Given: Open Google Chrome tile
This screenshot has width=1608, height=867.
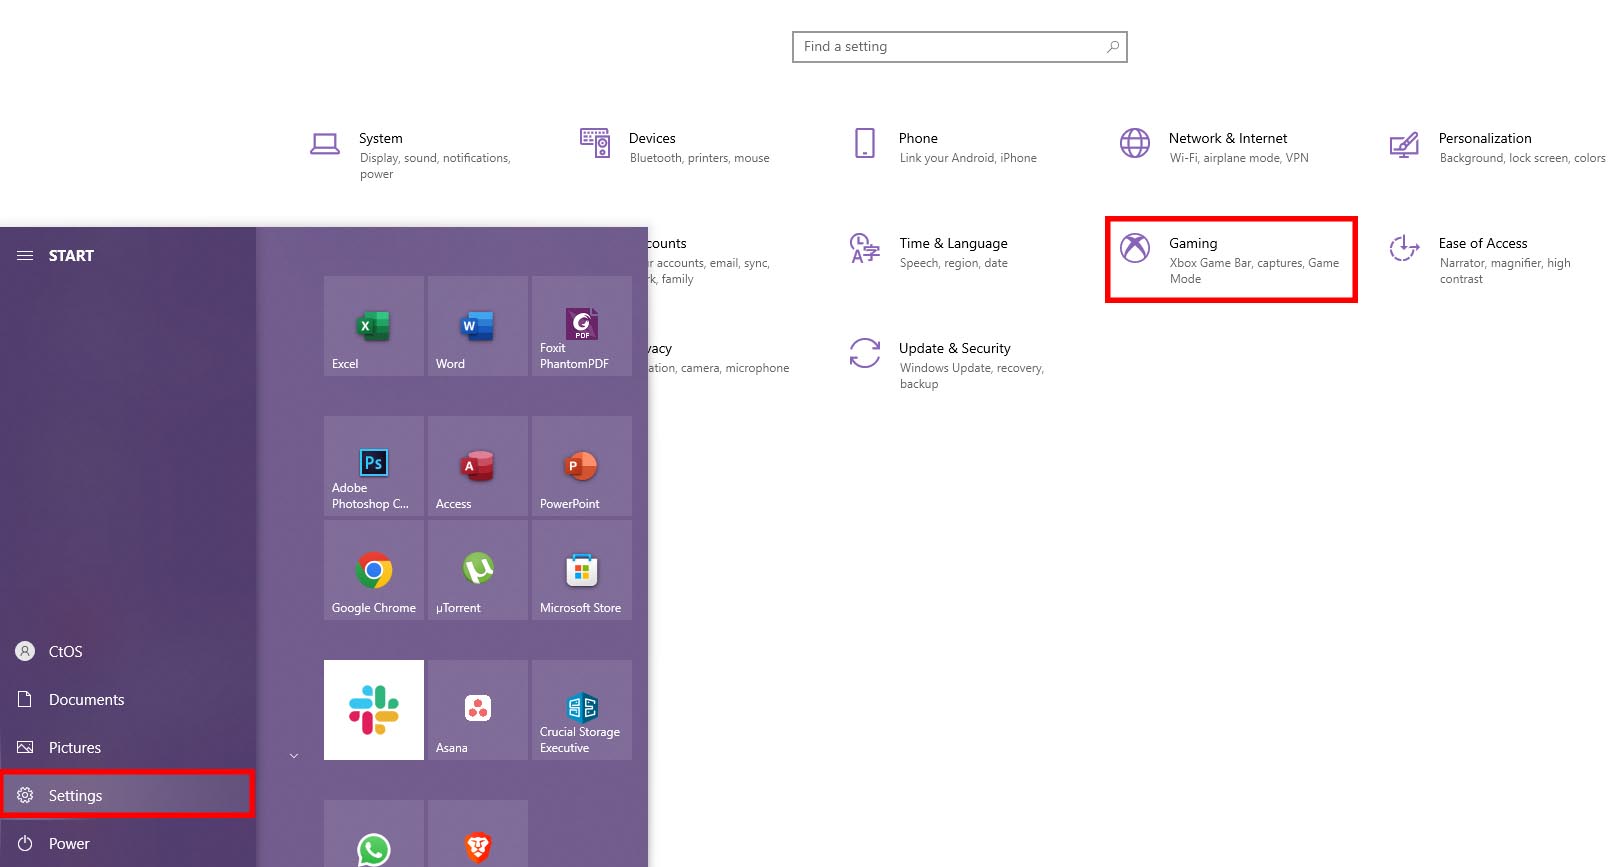Looking at the screenshot, I should coord(373,570).
